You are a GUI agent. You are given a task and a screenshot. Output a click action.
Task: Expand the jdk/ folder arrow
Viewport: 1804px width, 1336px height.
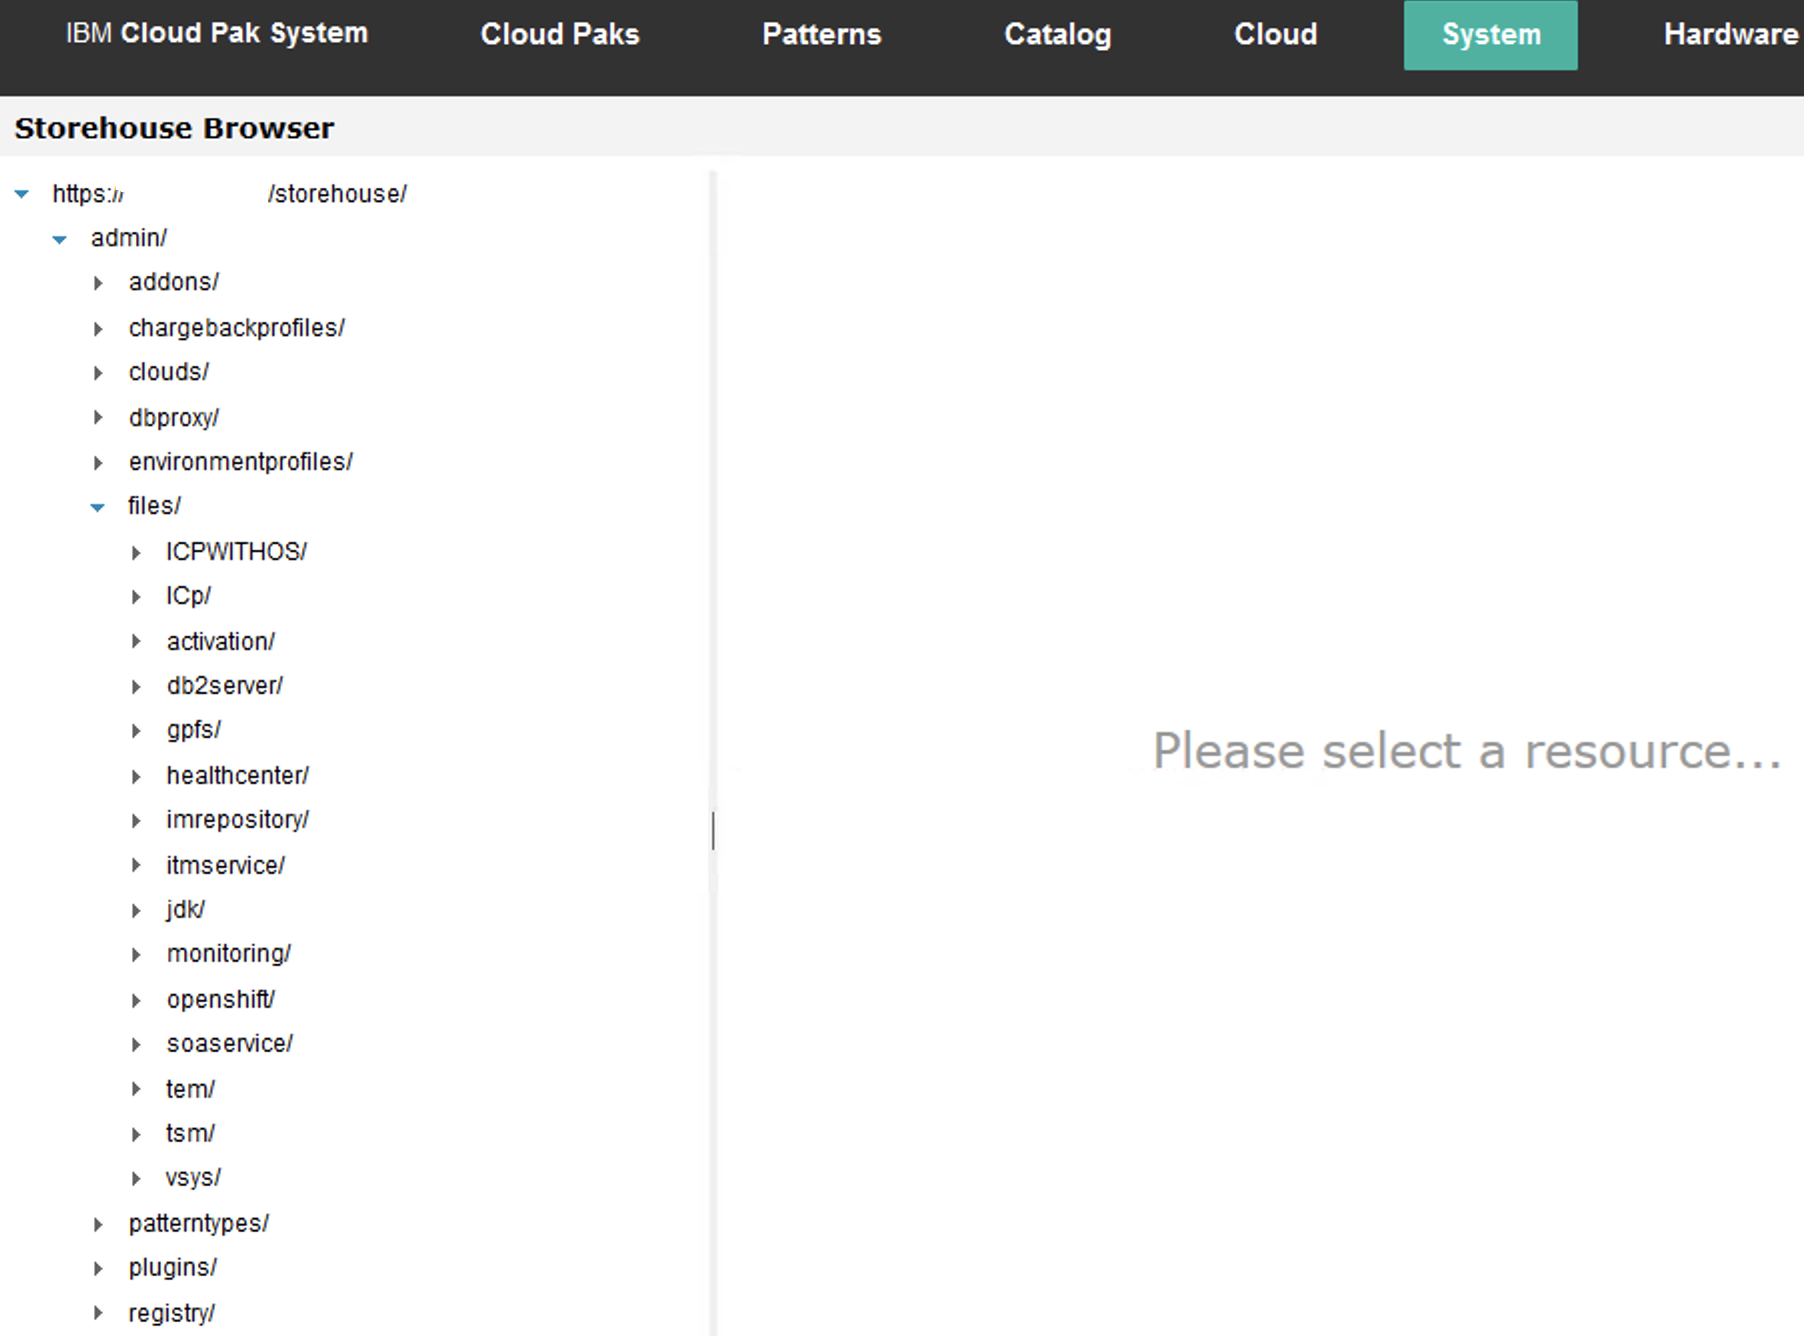tap(136, 910)
